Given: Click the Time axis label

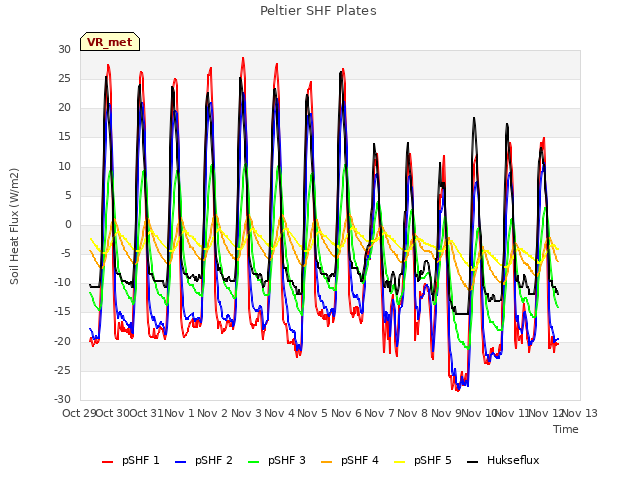Looking at the screenshot, I should pos(566,429).
